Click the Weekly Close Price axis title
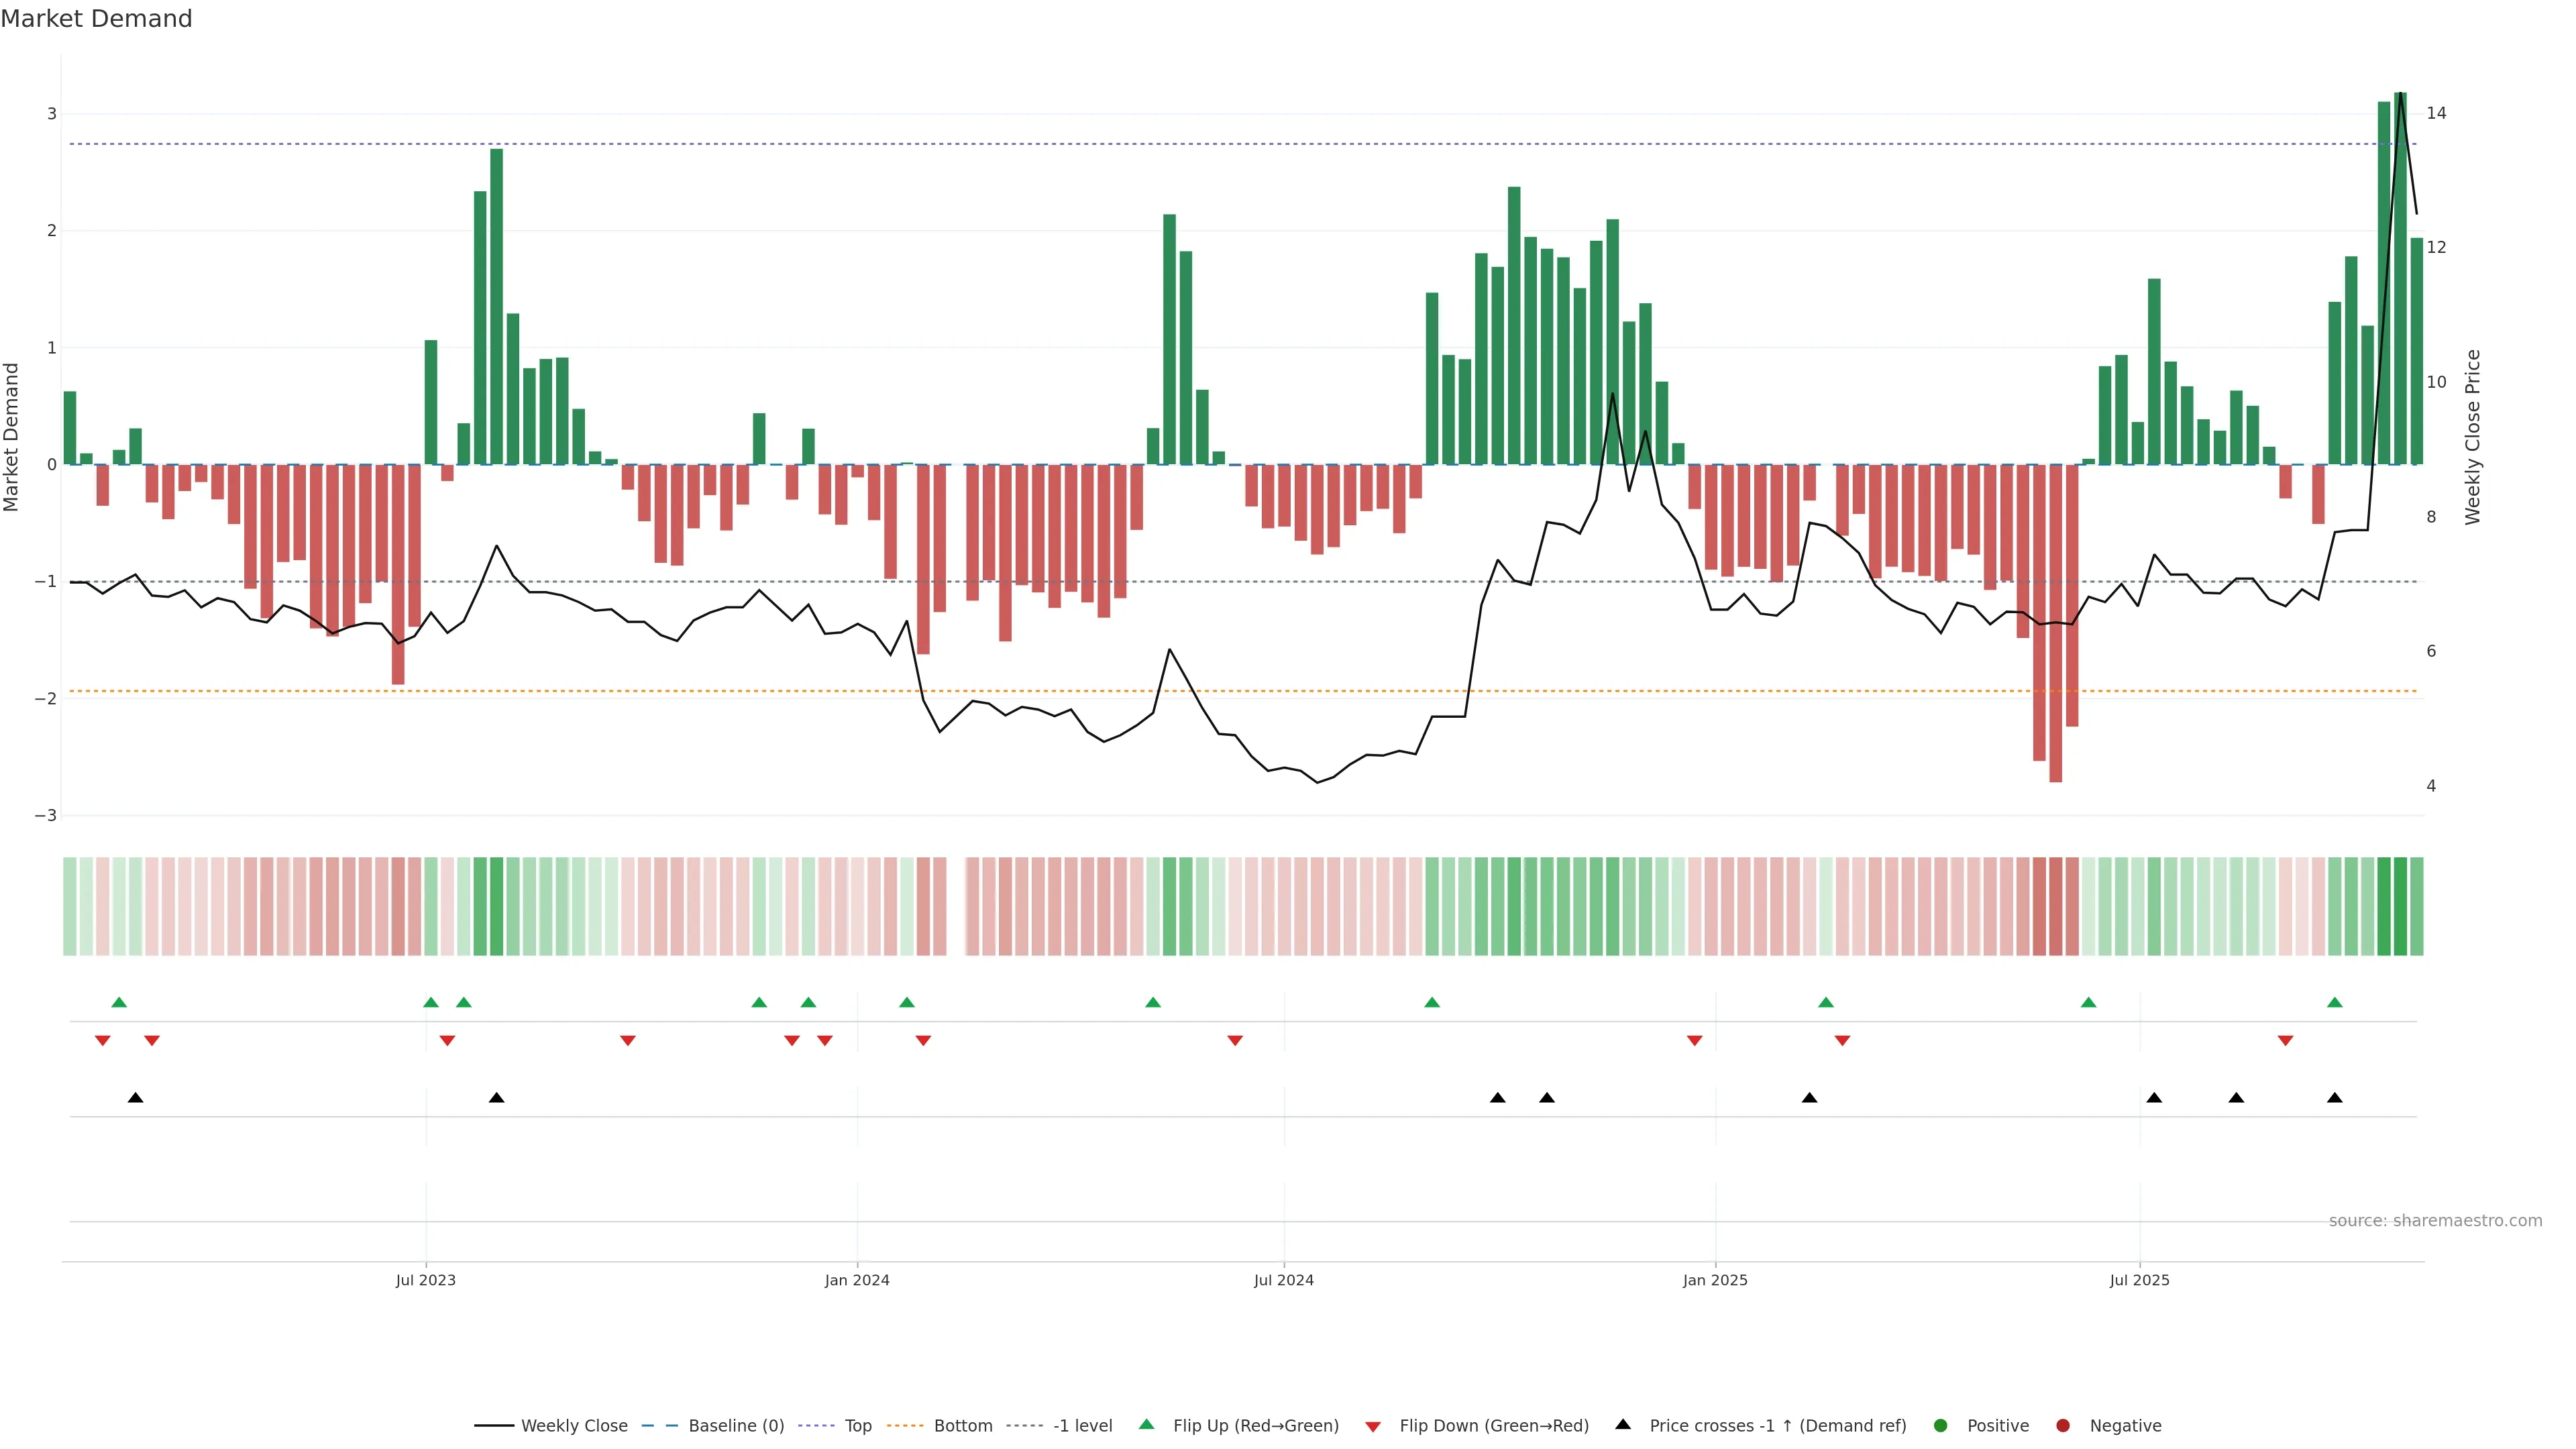Screen dimensions: 2576x1449 tap(2473, 437)
